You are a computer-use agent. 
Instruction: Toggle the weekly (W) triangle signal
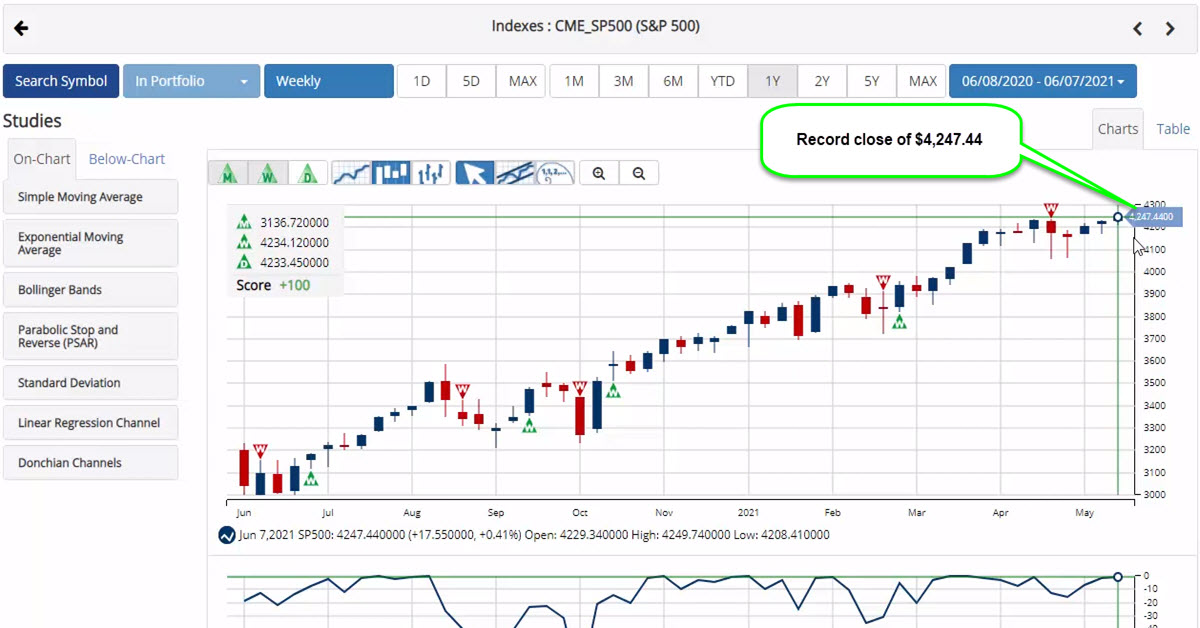click(x=268, y=173)
